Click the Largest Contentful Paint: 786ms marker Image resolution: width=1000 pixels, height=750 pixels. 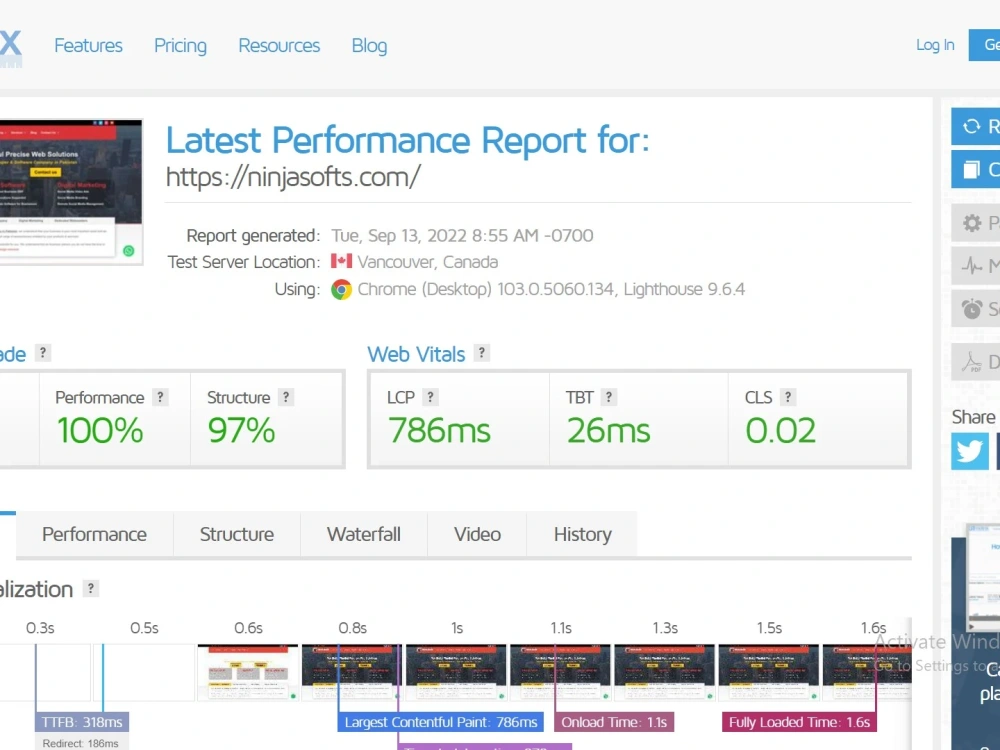click(441, 722)
